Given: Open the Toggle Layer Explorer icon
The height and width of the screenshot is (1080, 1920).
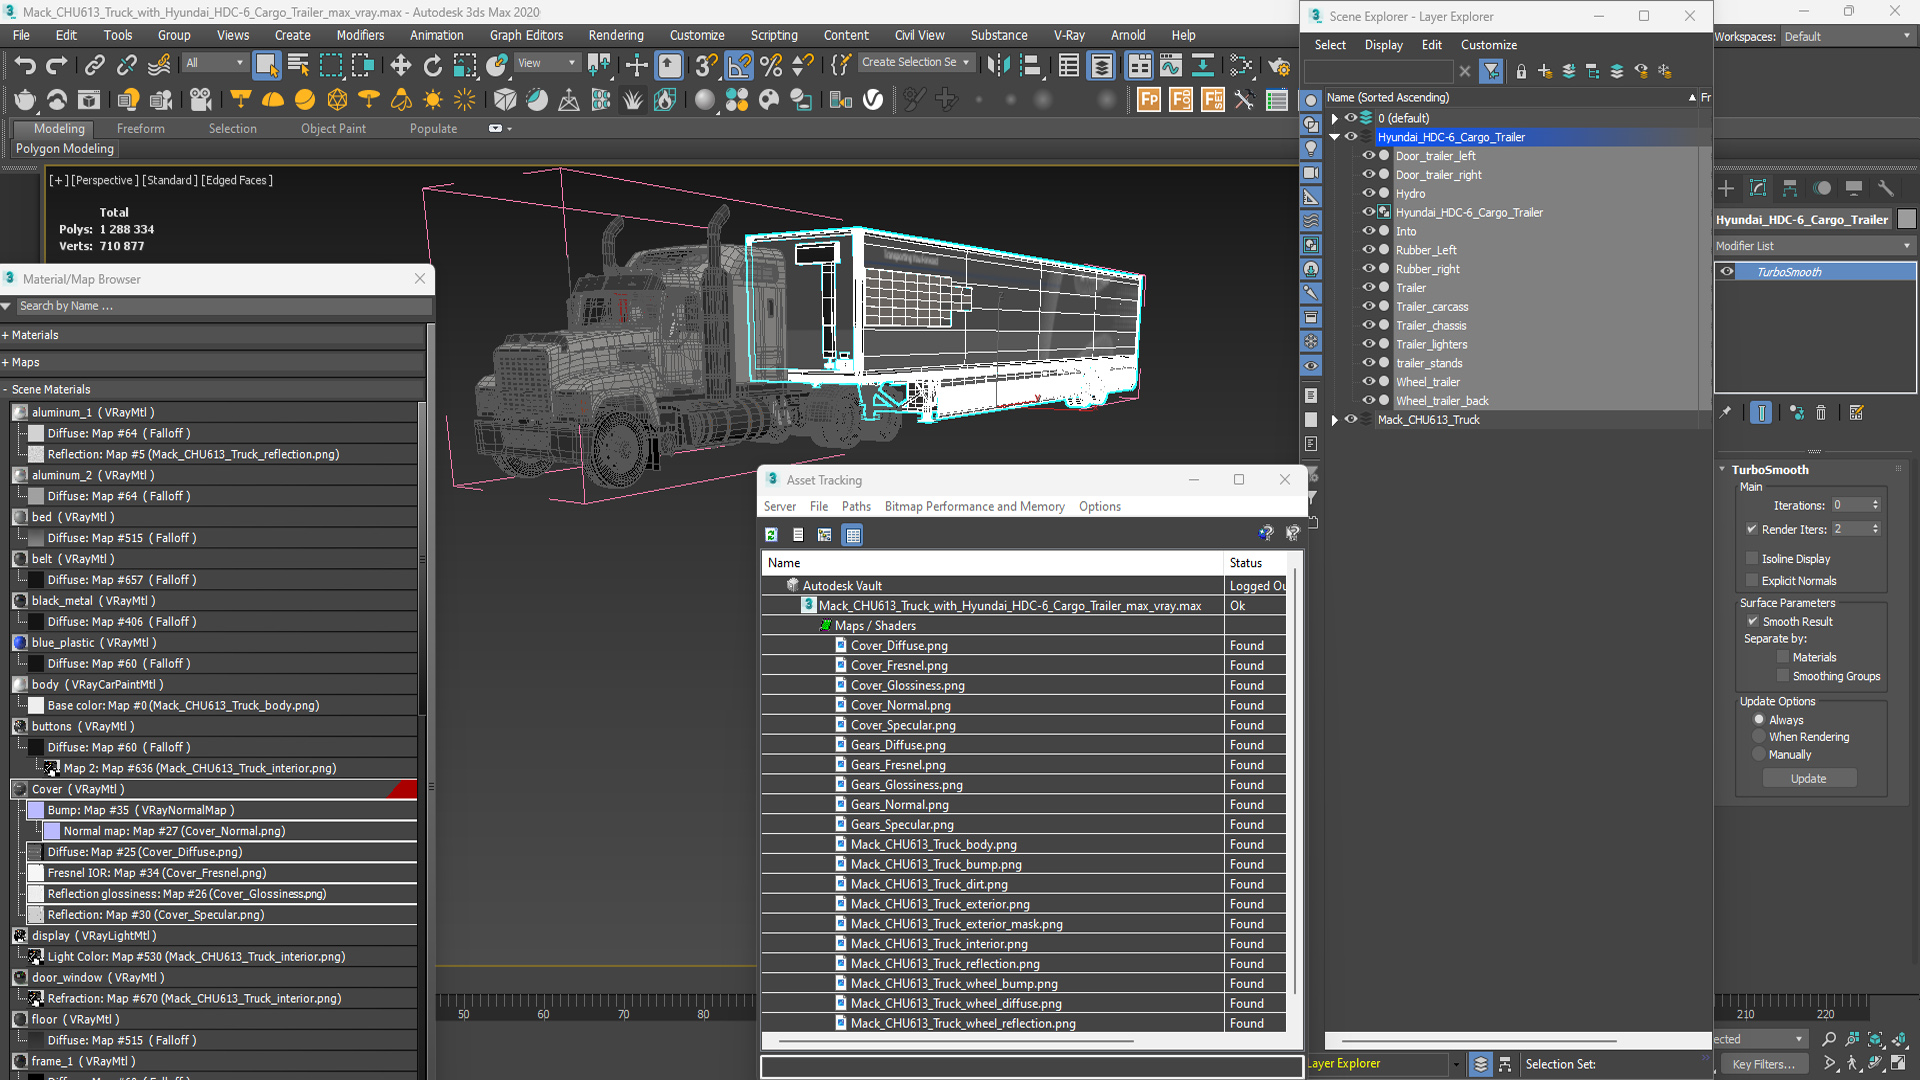Looking at the screenshot, I should (x=1101, y=66).
